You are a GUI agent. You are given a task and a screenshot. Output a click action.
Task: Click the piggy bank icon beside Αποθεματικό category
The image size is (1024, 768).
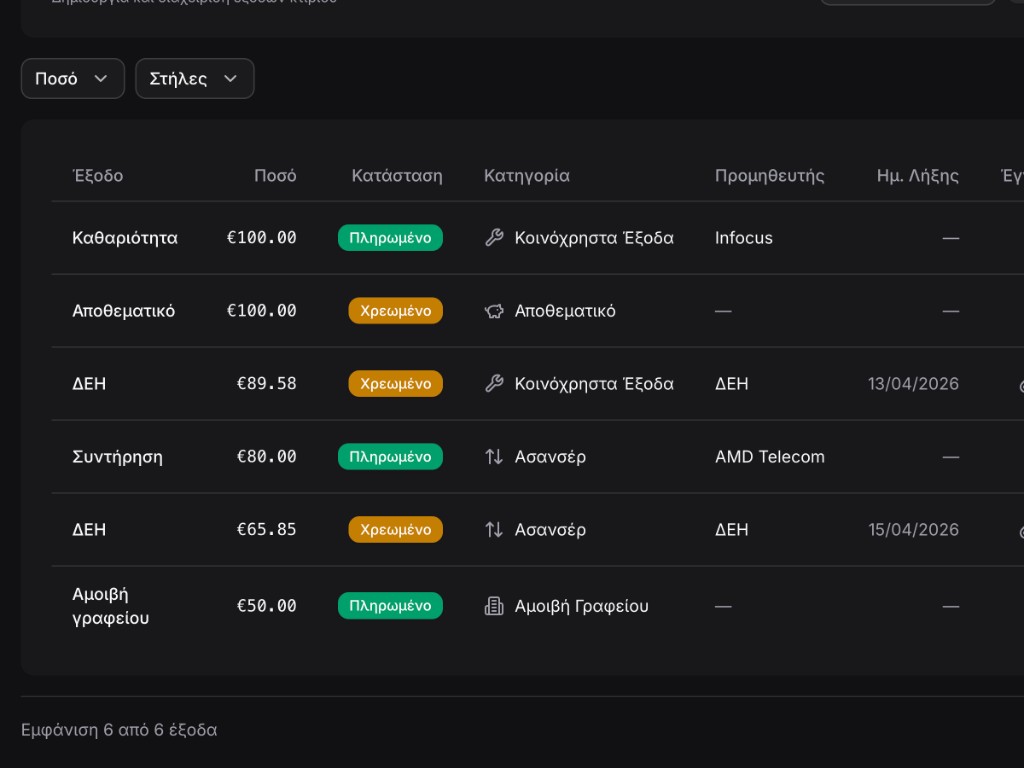click(494, 311)
